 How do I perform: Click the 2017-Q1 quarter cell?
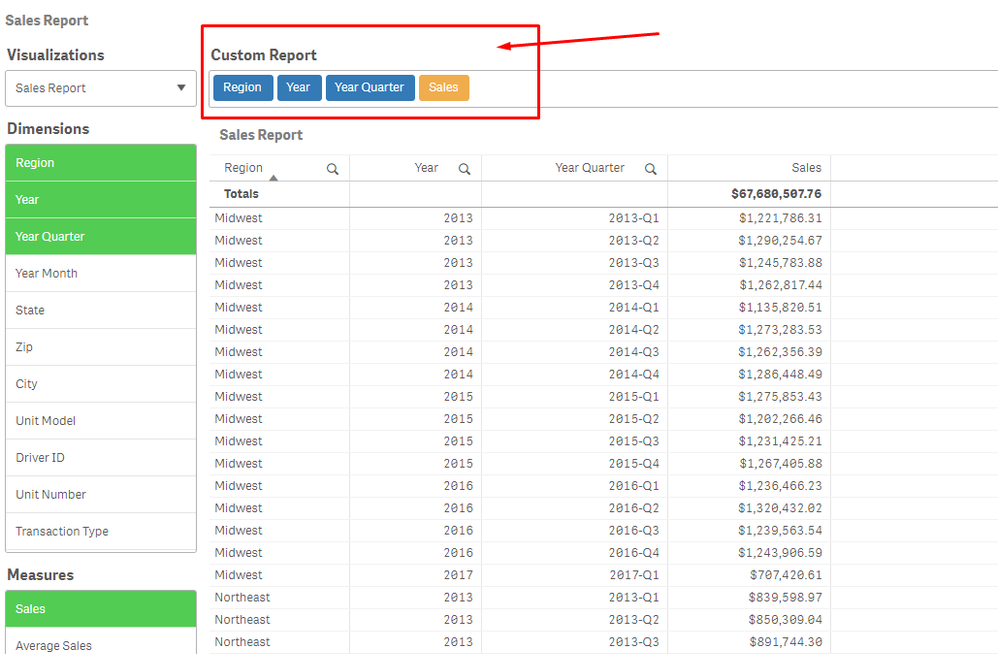coord(634,575)
